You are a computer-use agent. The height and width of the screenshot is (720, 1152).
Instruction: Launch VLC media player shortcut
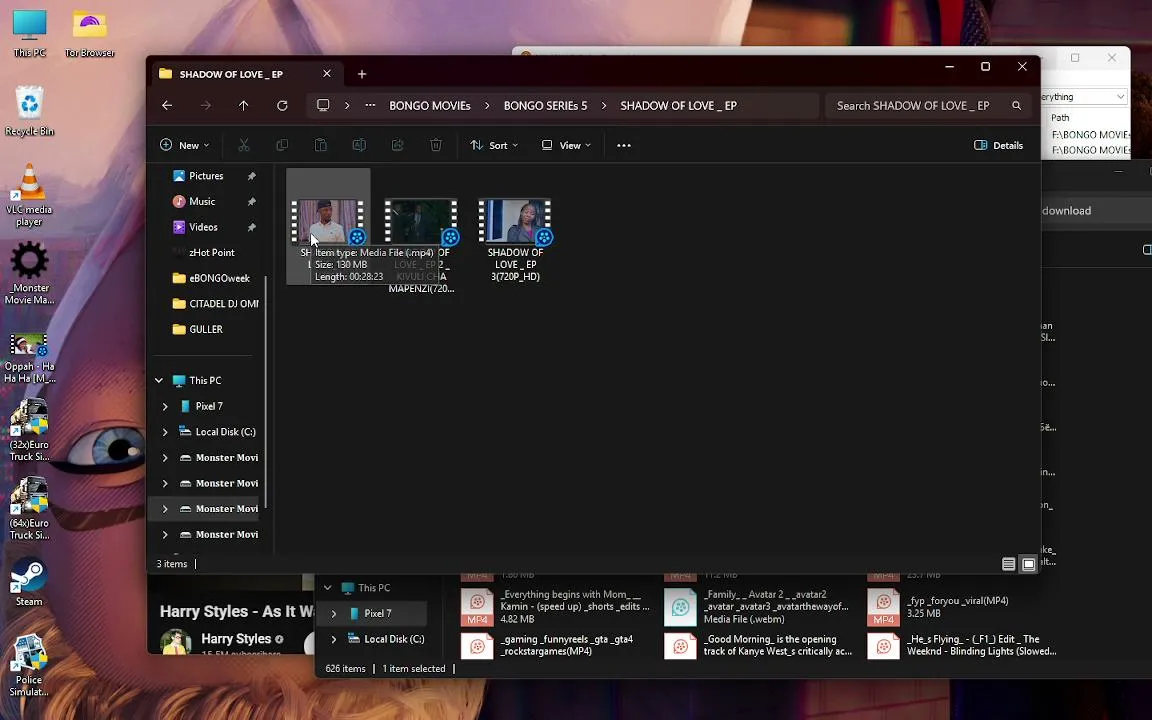(x=29, y=195)
